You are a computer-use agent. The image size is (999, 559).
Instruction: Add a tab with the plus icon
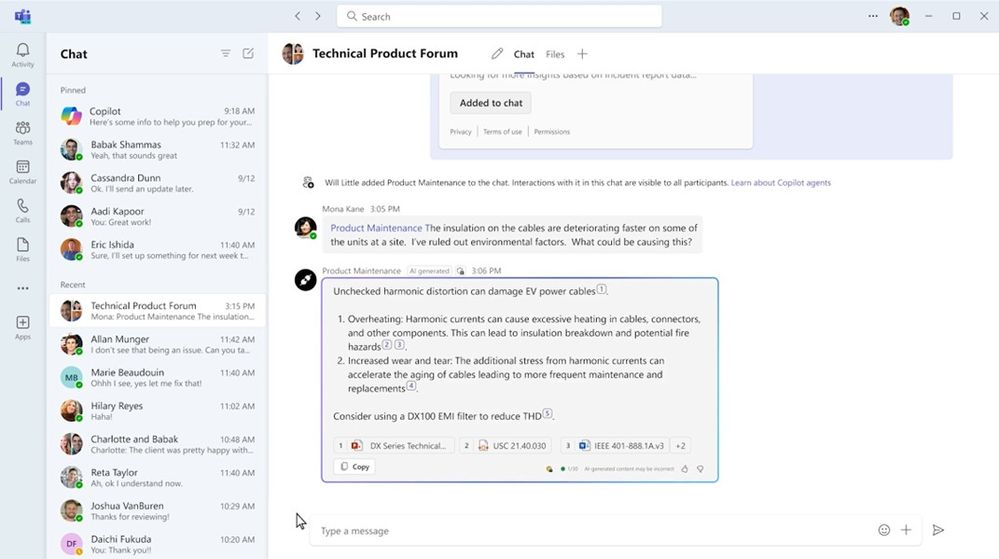tap(582, 54)
